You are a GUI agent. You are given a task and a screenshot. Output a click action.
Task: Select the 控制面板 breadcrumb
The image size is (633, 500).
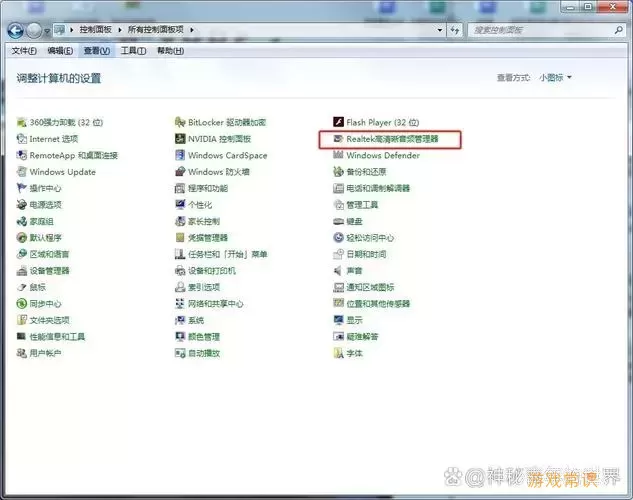coord(96,29)
